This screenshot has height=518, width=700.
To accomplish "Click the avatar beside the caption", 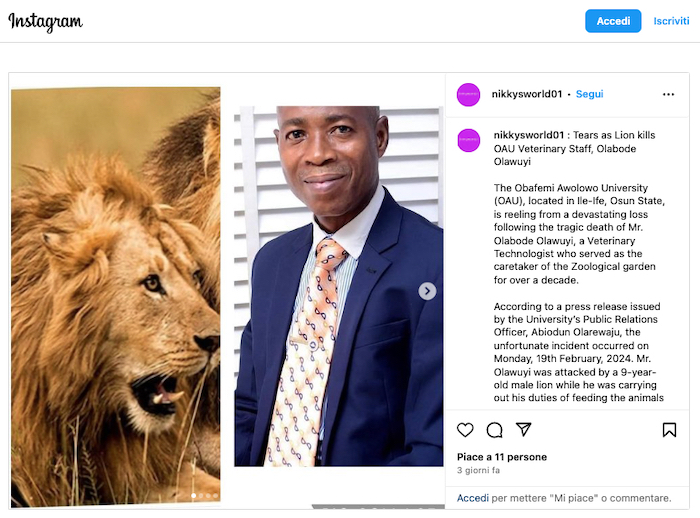I will click(468, 140).
